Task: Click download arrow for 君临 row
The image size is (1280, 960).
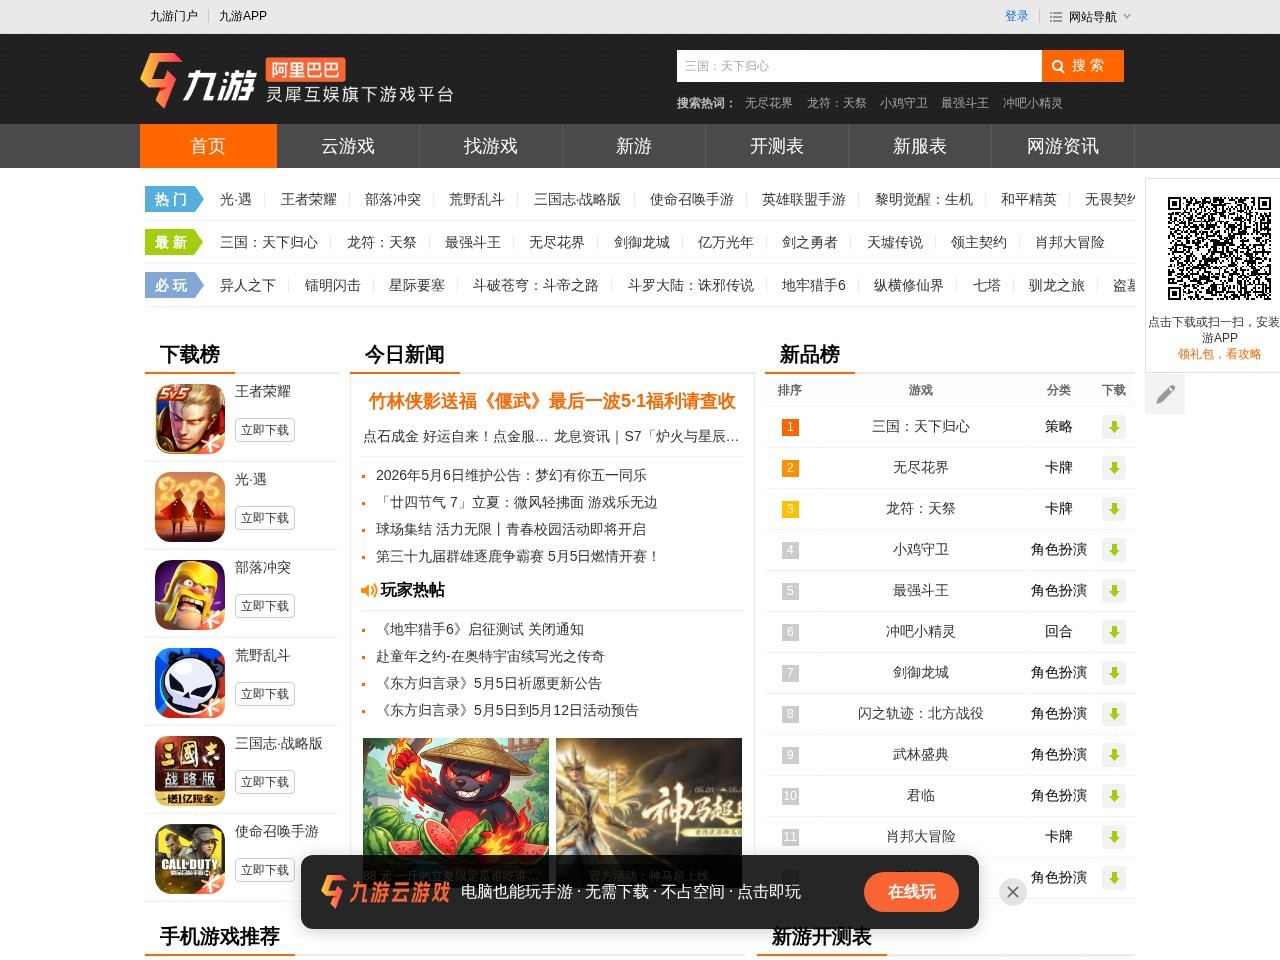Action: click(1114, 796)
